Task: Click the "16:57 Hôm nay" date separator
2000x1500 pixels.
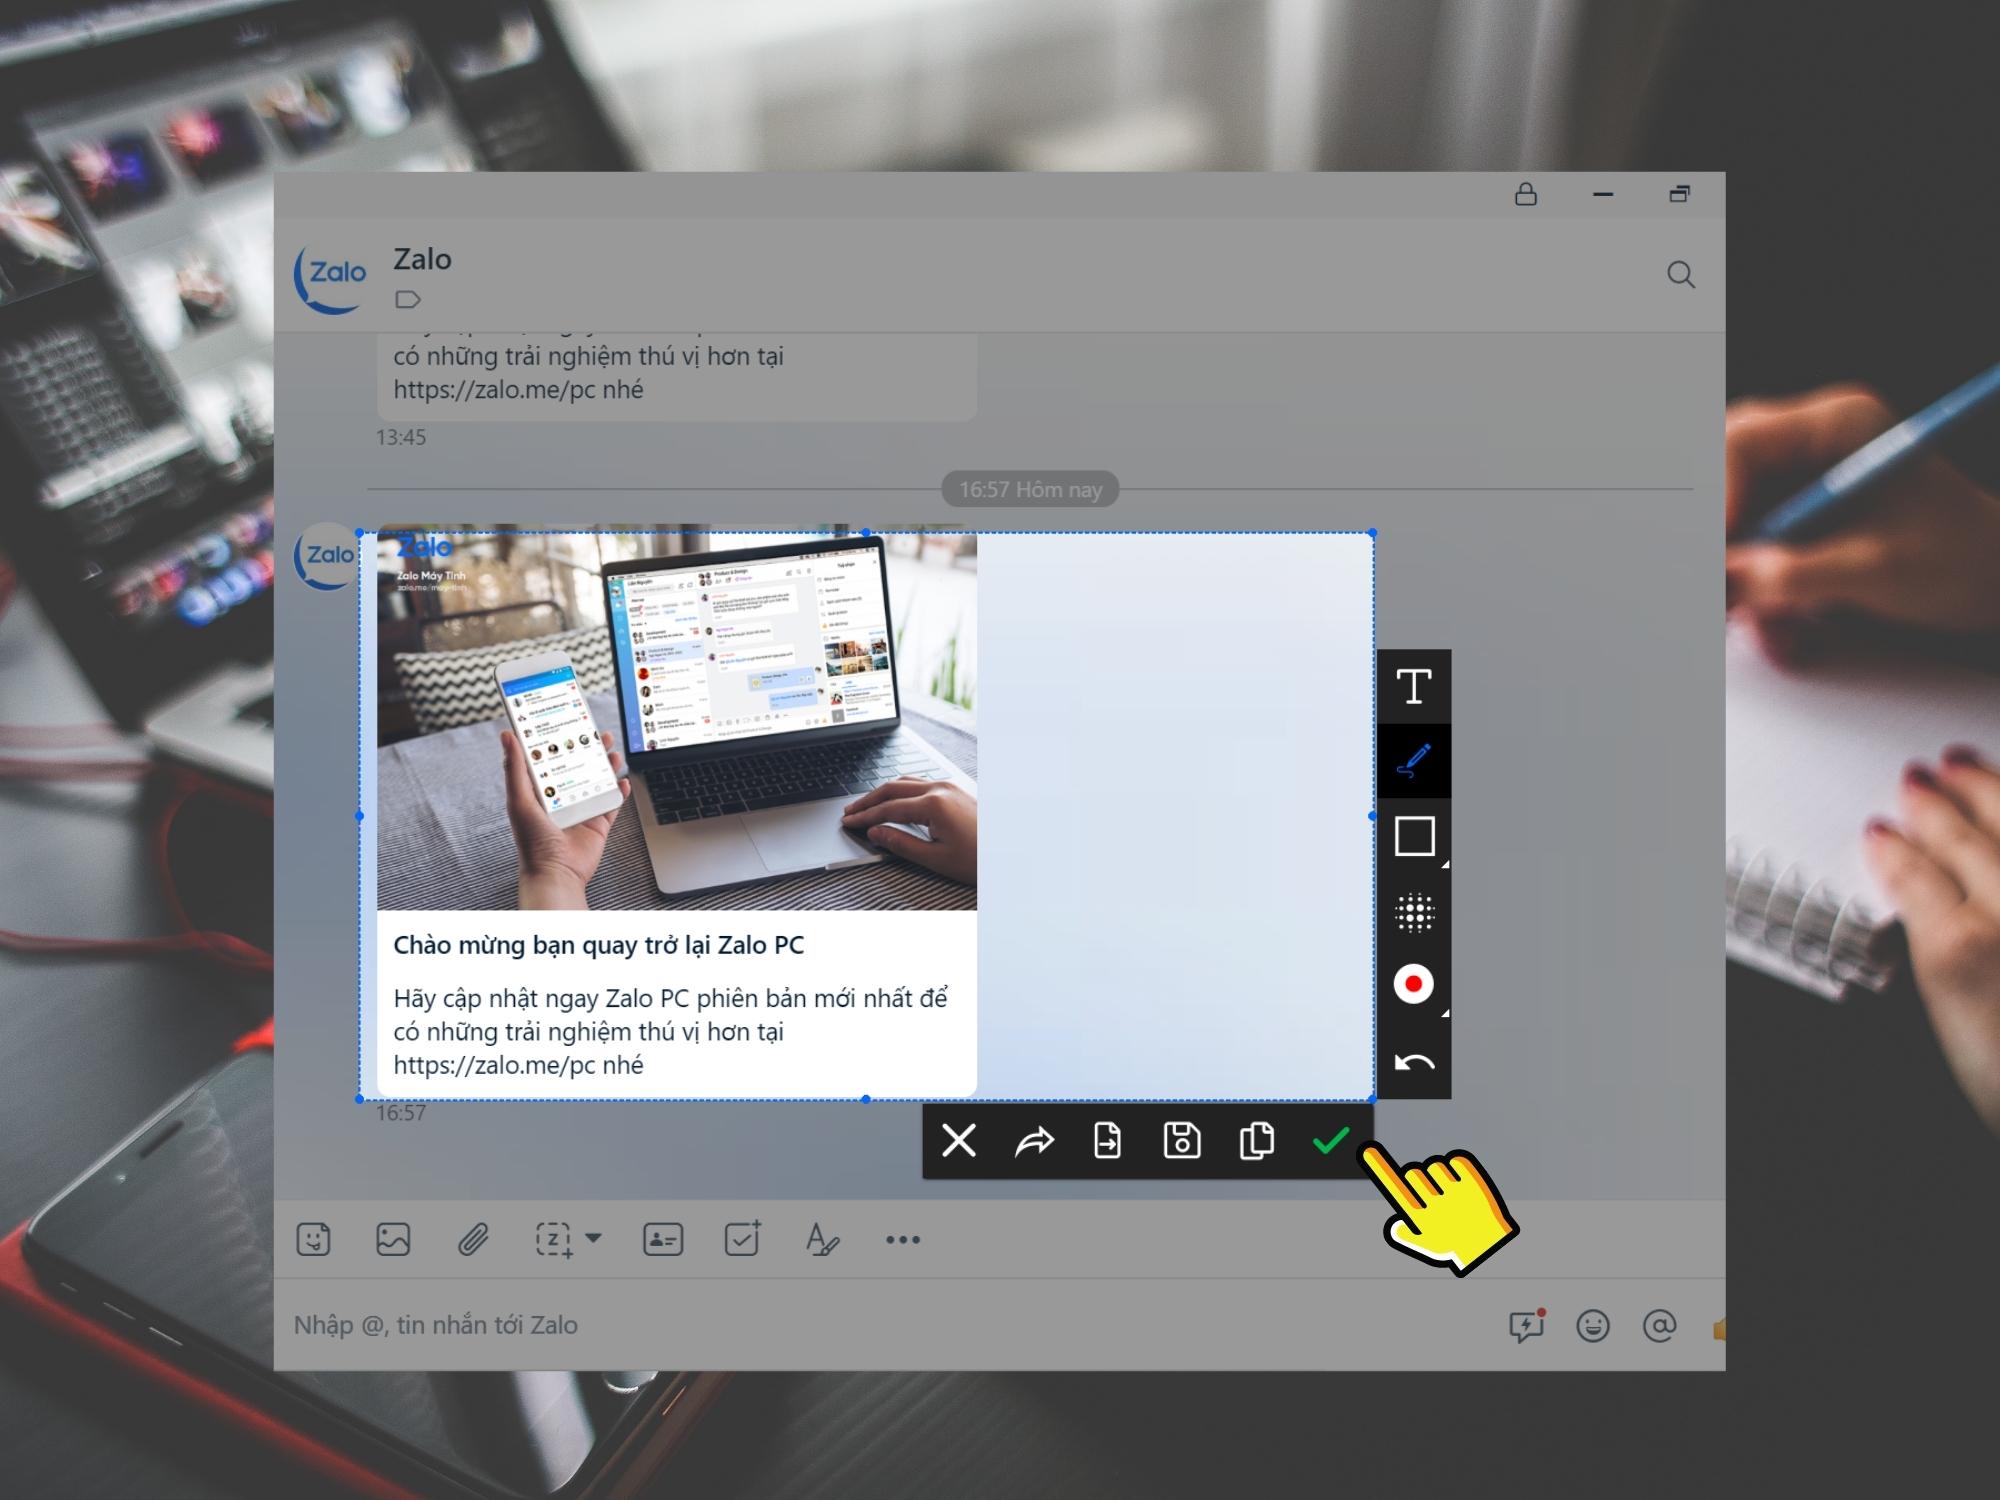Action: coord(1030,490)
